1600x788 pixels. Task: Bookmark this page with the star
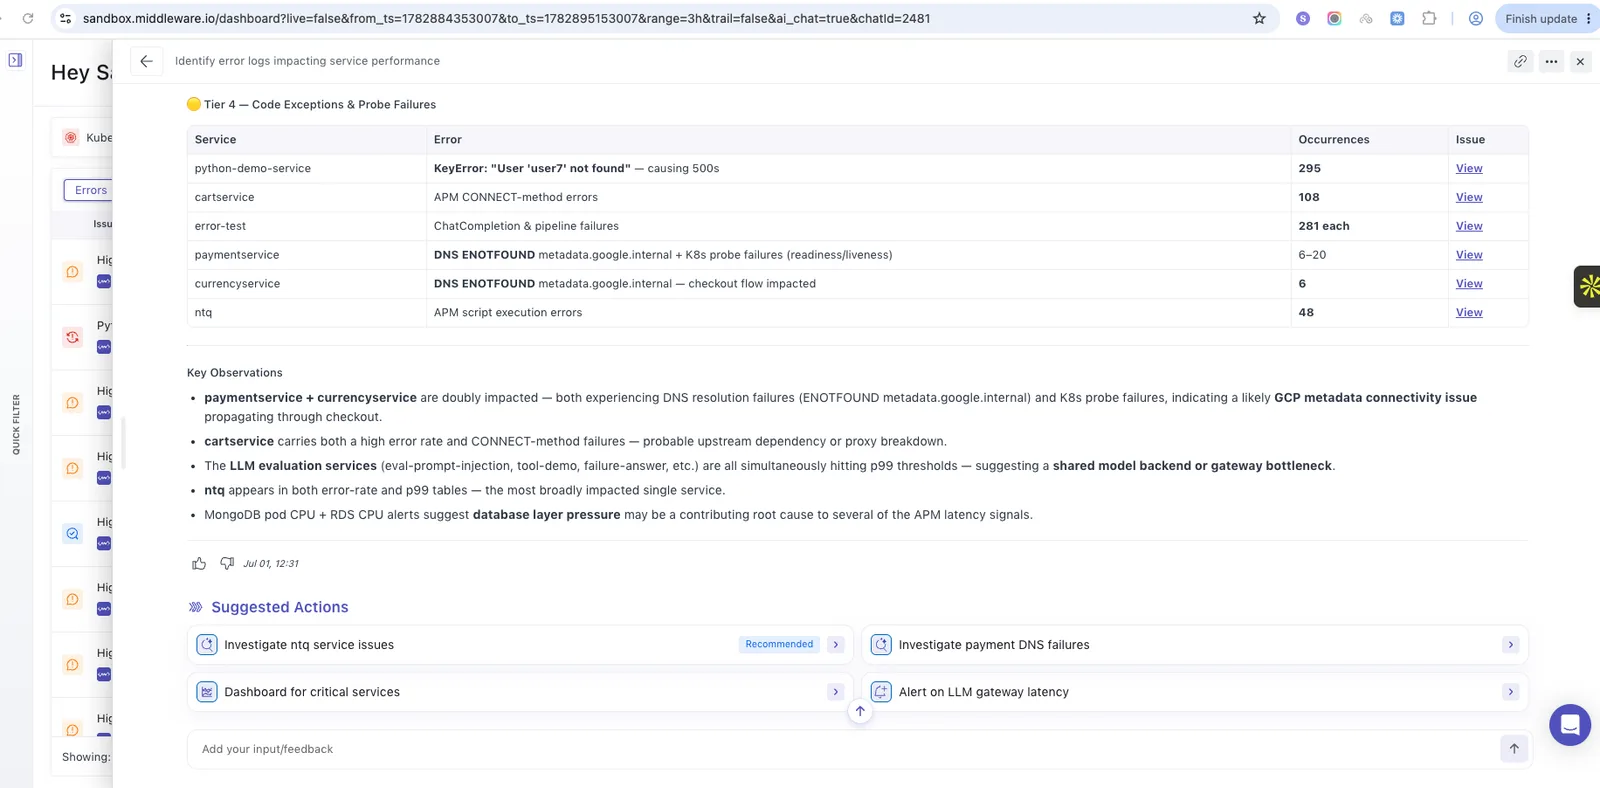click(1259, 18)
